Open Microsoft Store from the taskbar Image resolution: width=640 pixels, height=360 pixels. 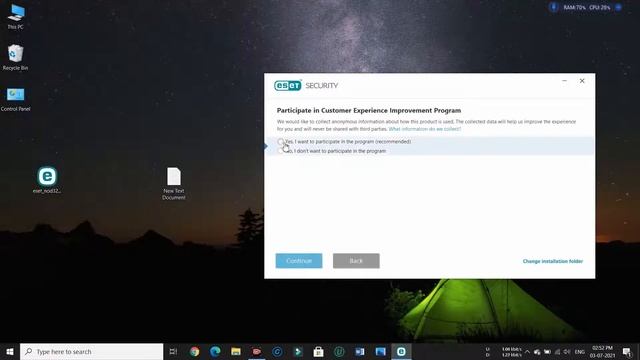click(318, 351)
